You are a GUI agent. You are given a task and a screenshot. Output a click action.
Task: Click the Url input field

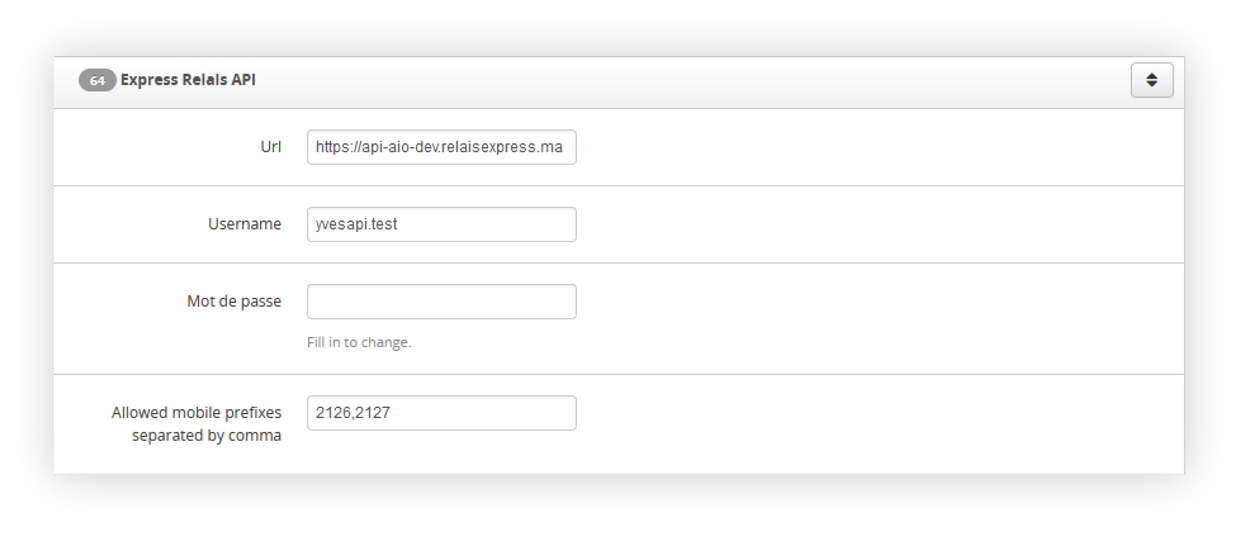441,147
